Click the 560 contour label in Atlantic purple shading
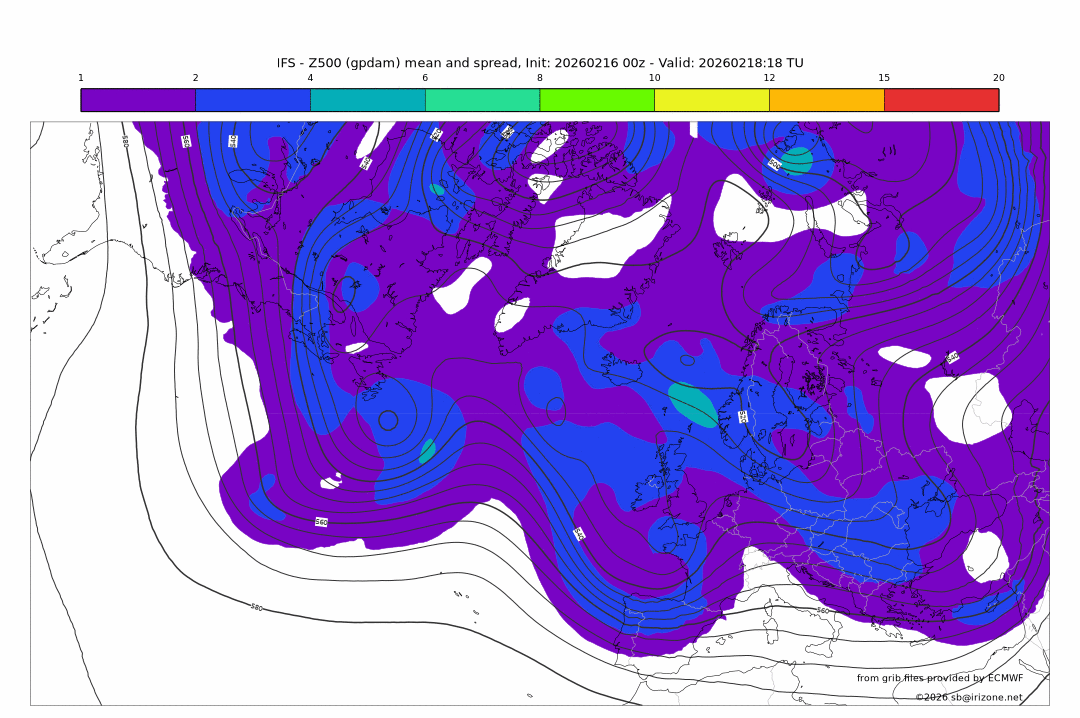Screen dimensions: 1080x718 [321, 522]
